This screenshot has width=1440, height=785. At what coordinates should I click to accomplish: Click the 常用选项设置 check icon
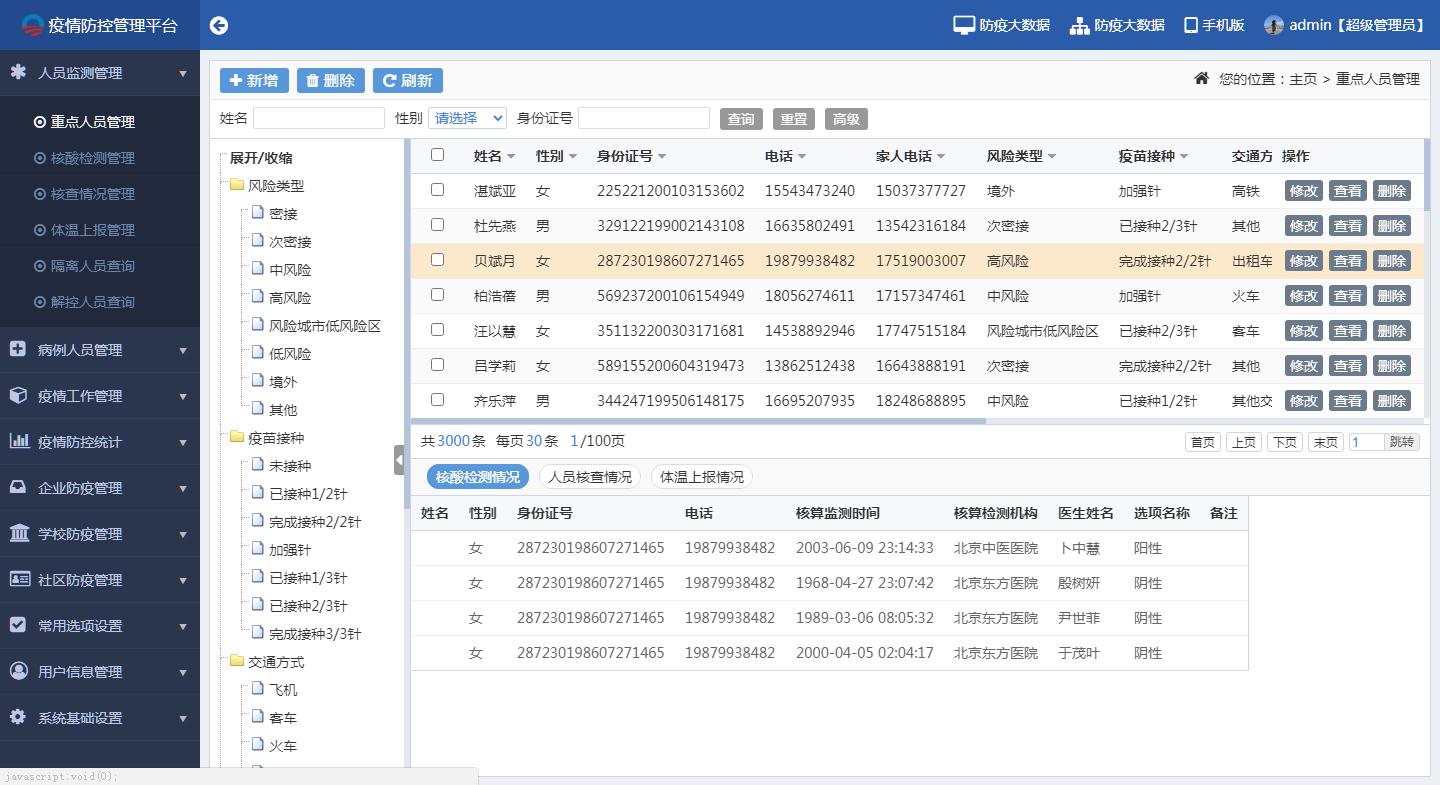tap(18, 625)
